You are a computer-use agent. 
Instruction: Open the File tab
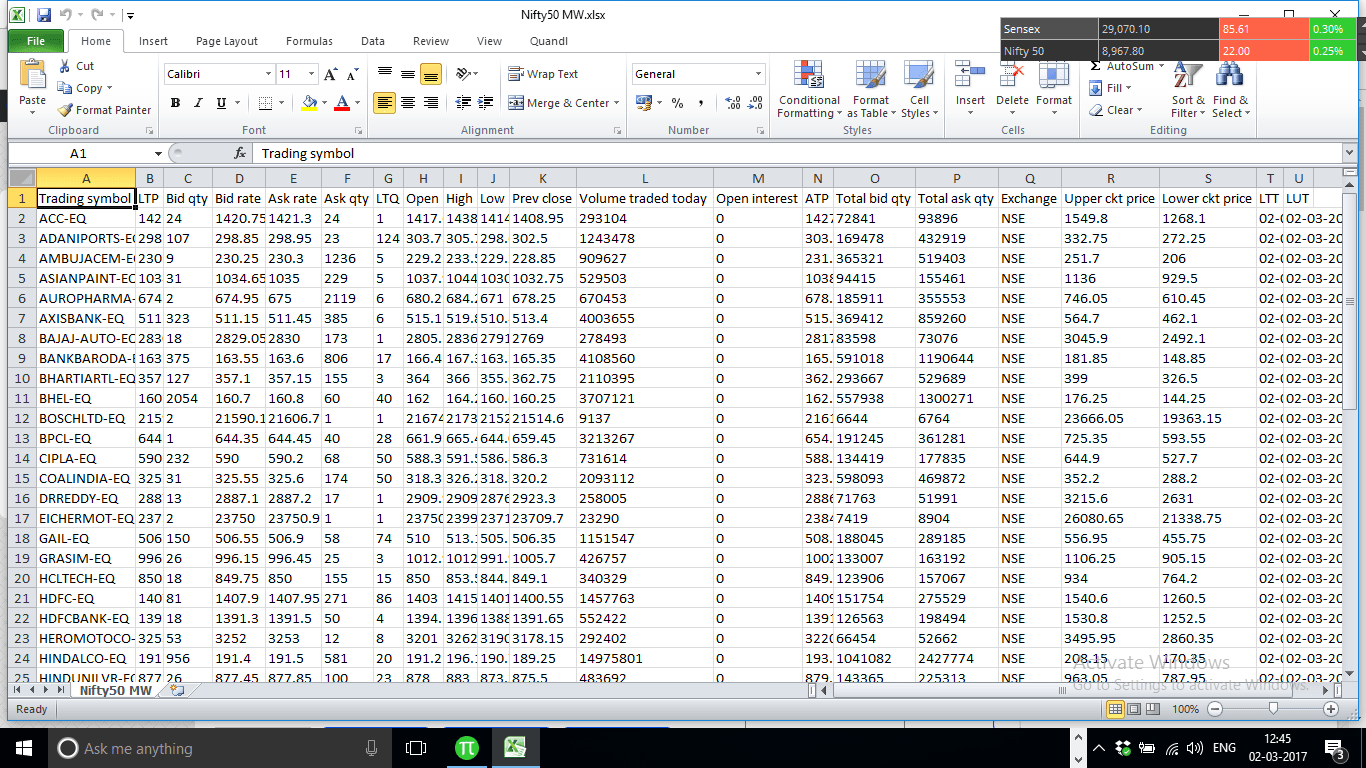[36, 41]
